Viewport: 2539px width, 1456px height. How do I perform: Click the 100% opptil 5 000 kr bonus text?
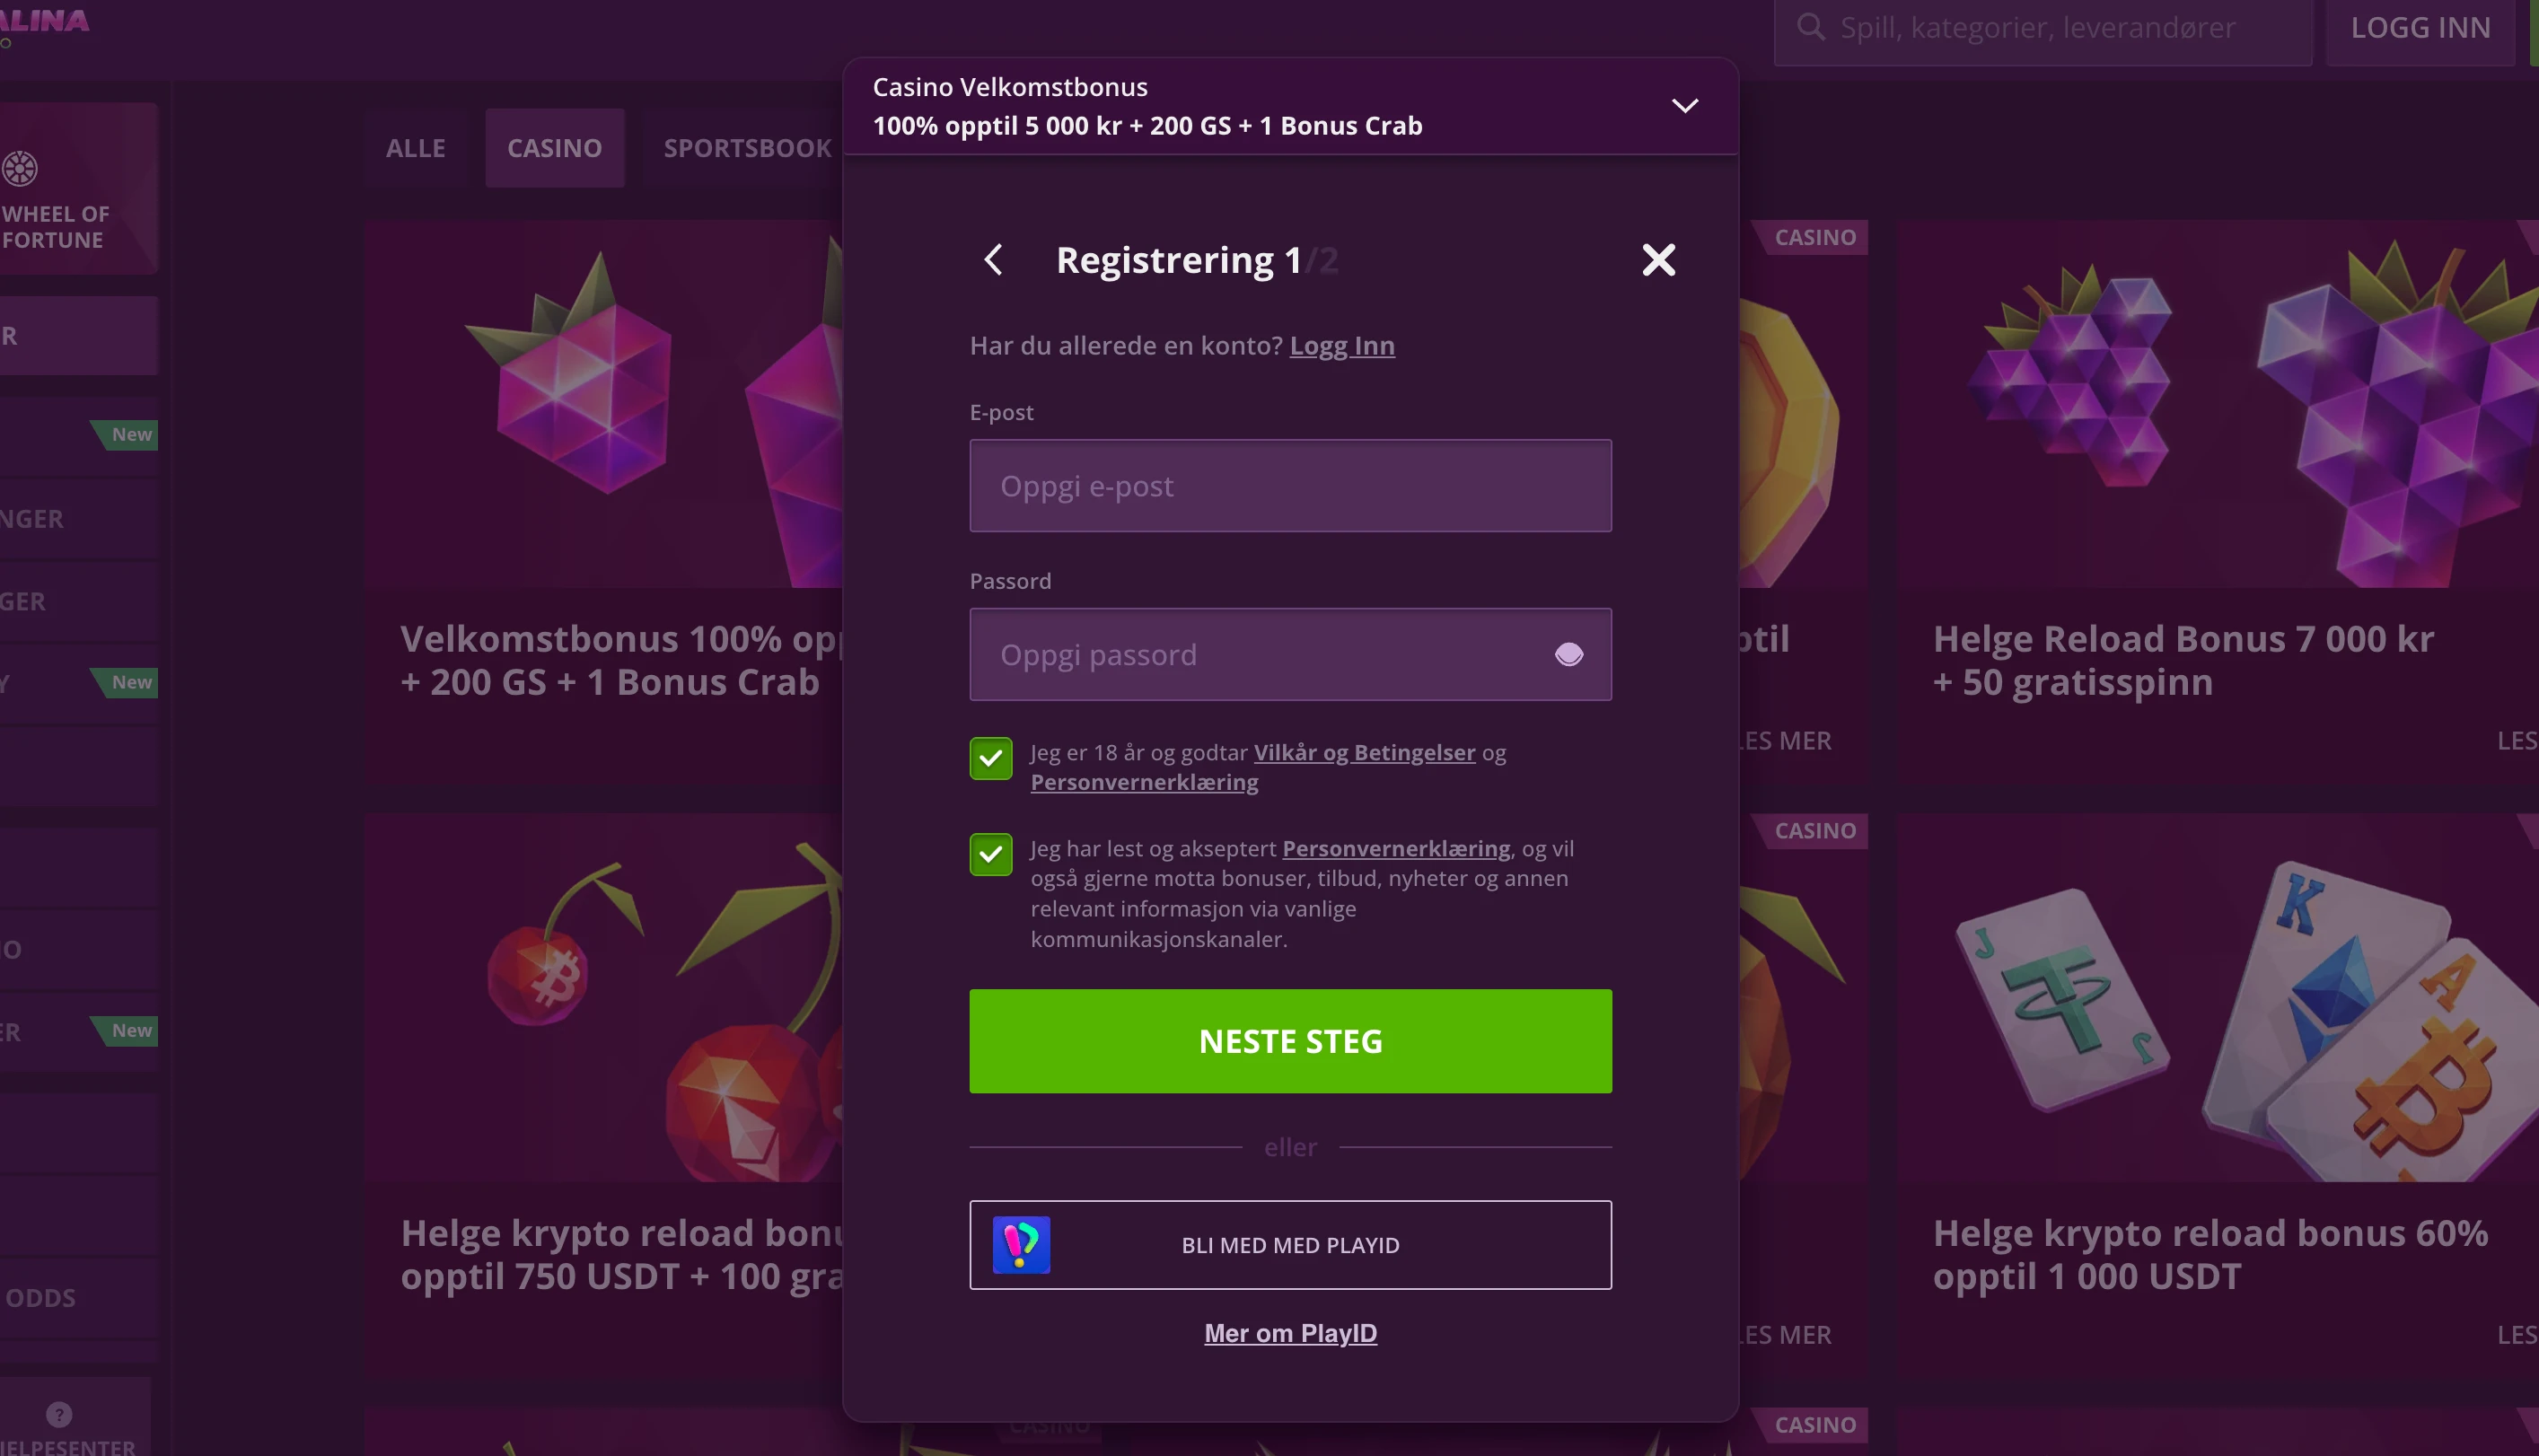click(x=1147, y=126)
